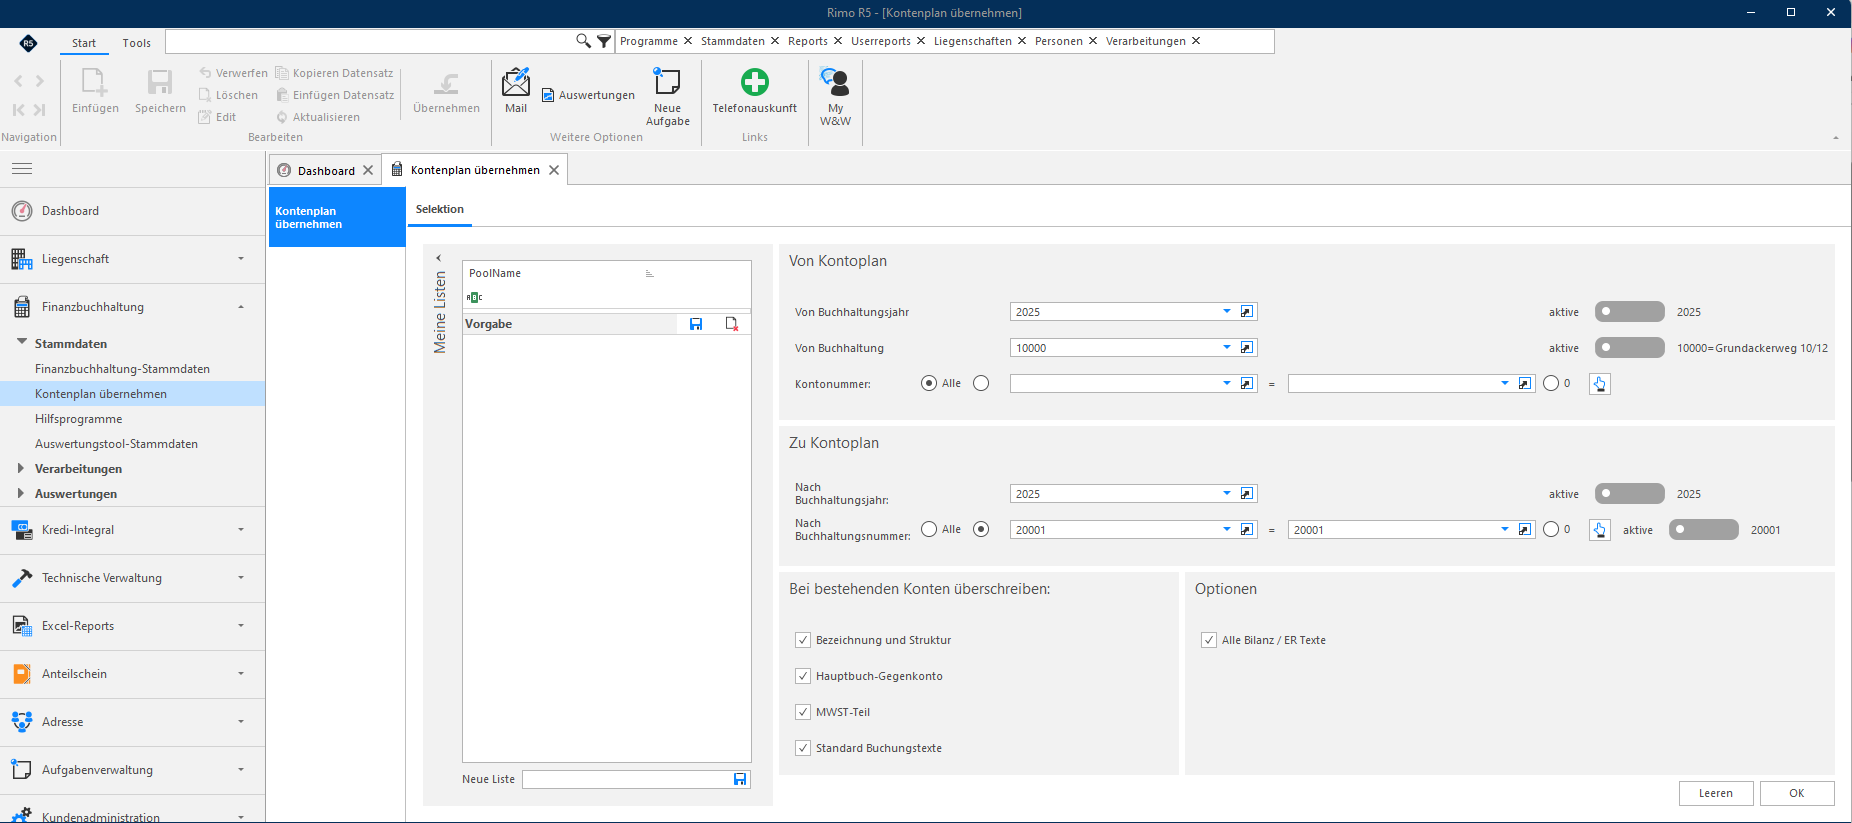Toggle aktive slider for Von Buchhaltungsjahr
1852x823 pixels.
[1629, 312]
